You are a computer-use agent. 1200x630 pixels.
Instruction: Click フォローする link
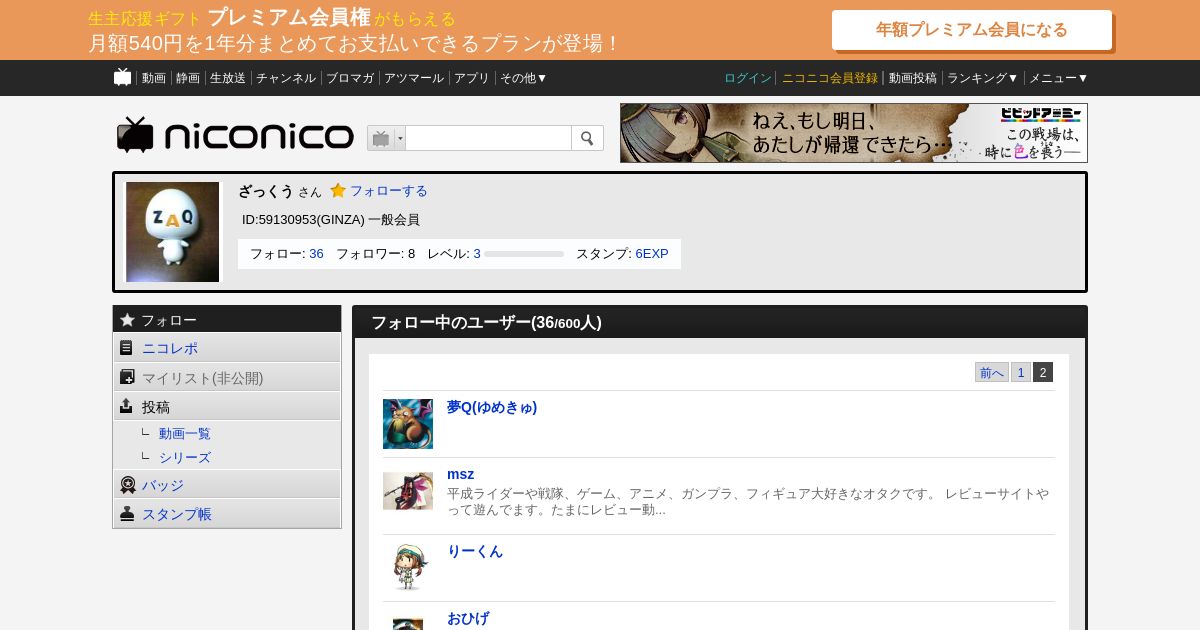coord(388,190)
